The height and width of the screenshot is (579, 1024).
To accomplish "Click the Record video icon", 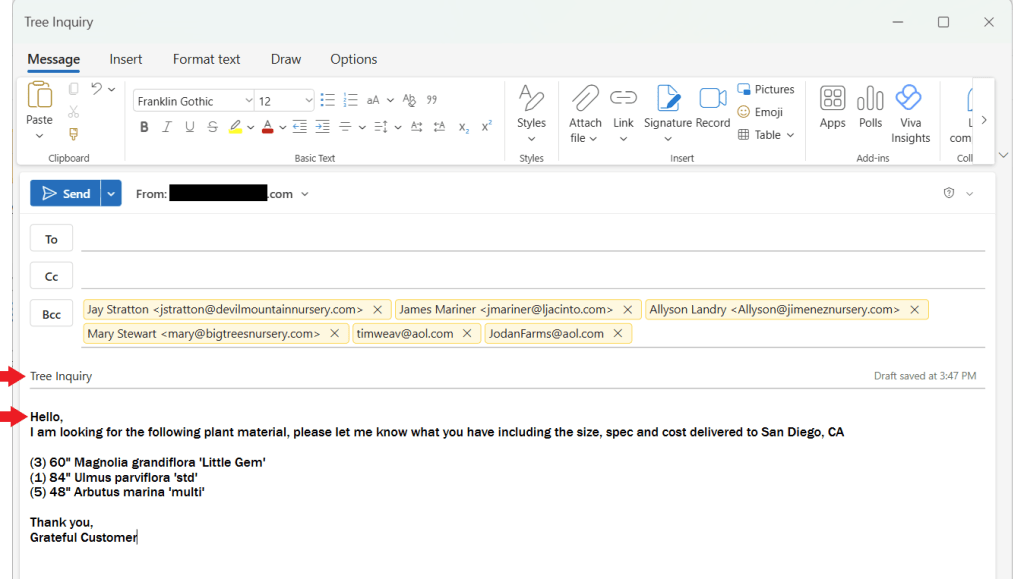I will [713, 98].
